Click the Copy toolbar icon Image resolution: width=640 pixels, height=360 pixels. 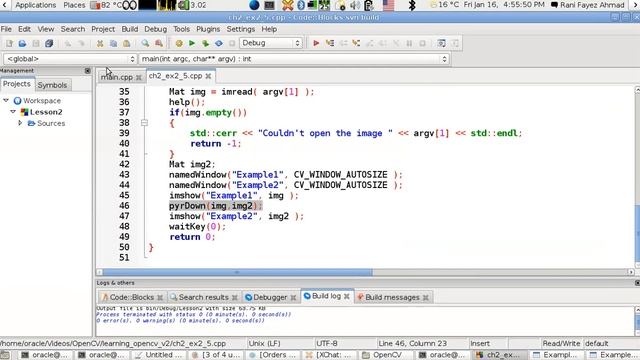pyautogui.click(x=113, y=43)
